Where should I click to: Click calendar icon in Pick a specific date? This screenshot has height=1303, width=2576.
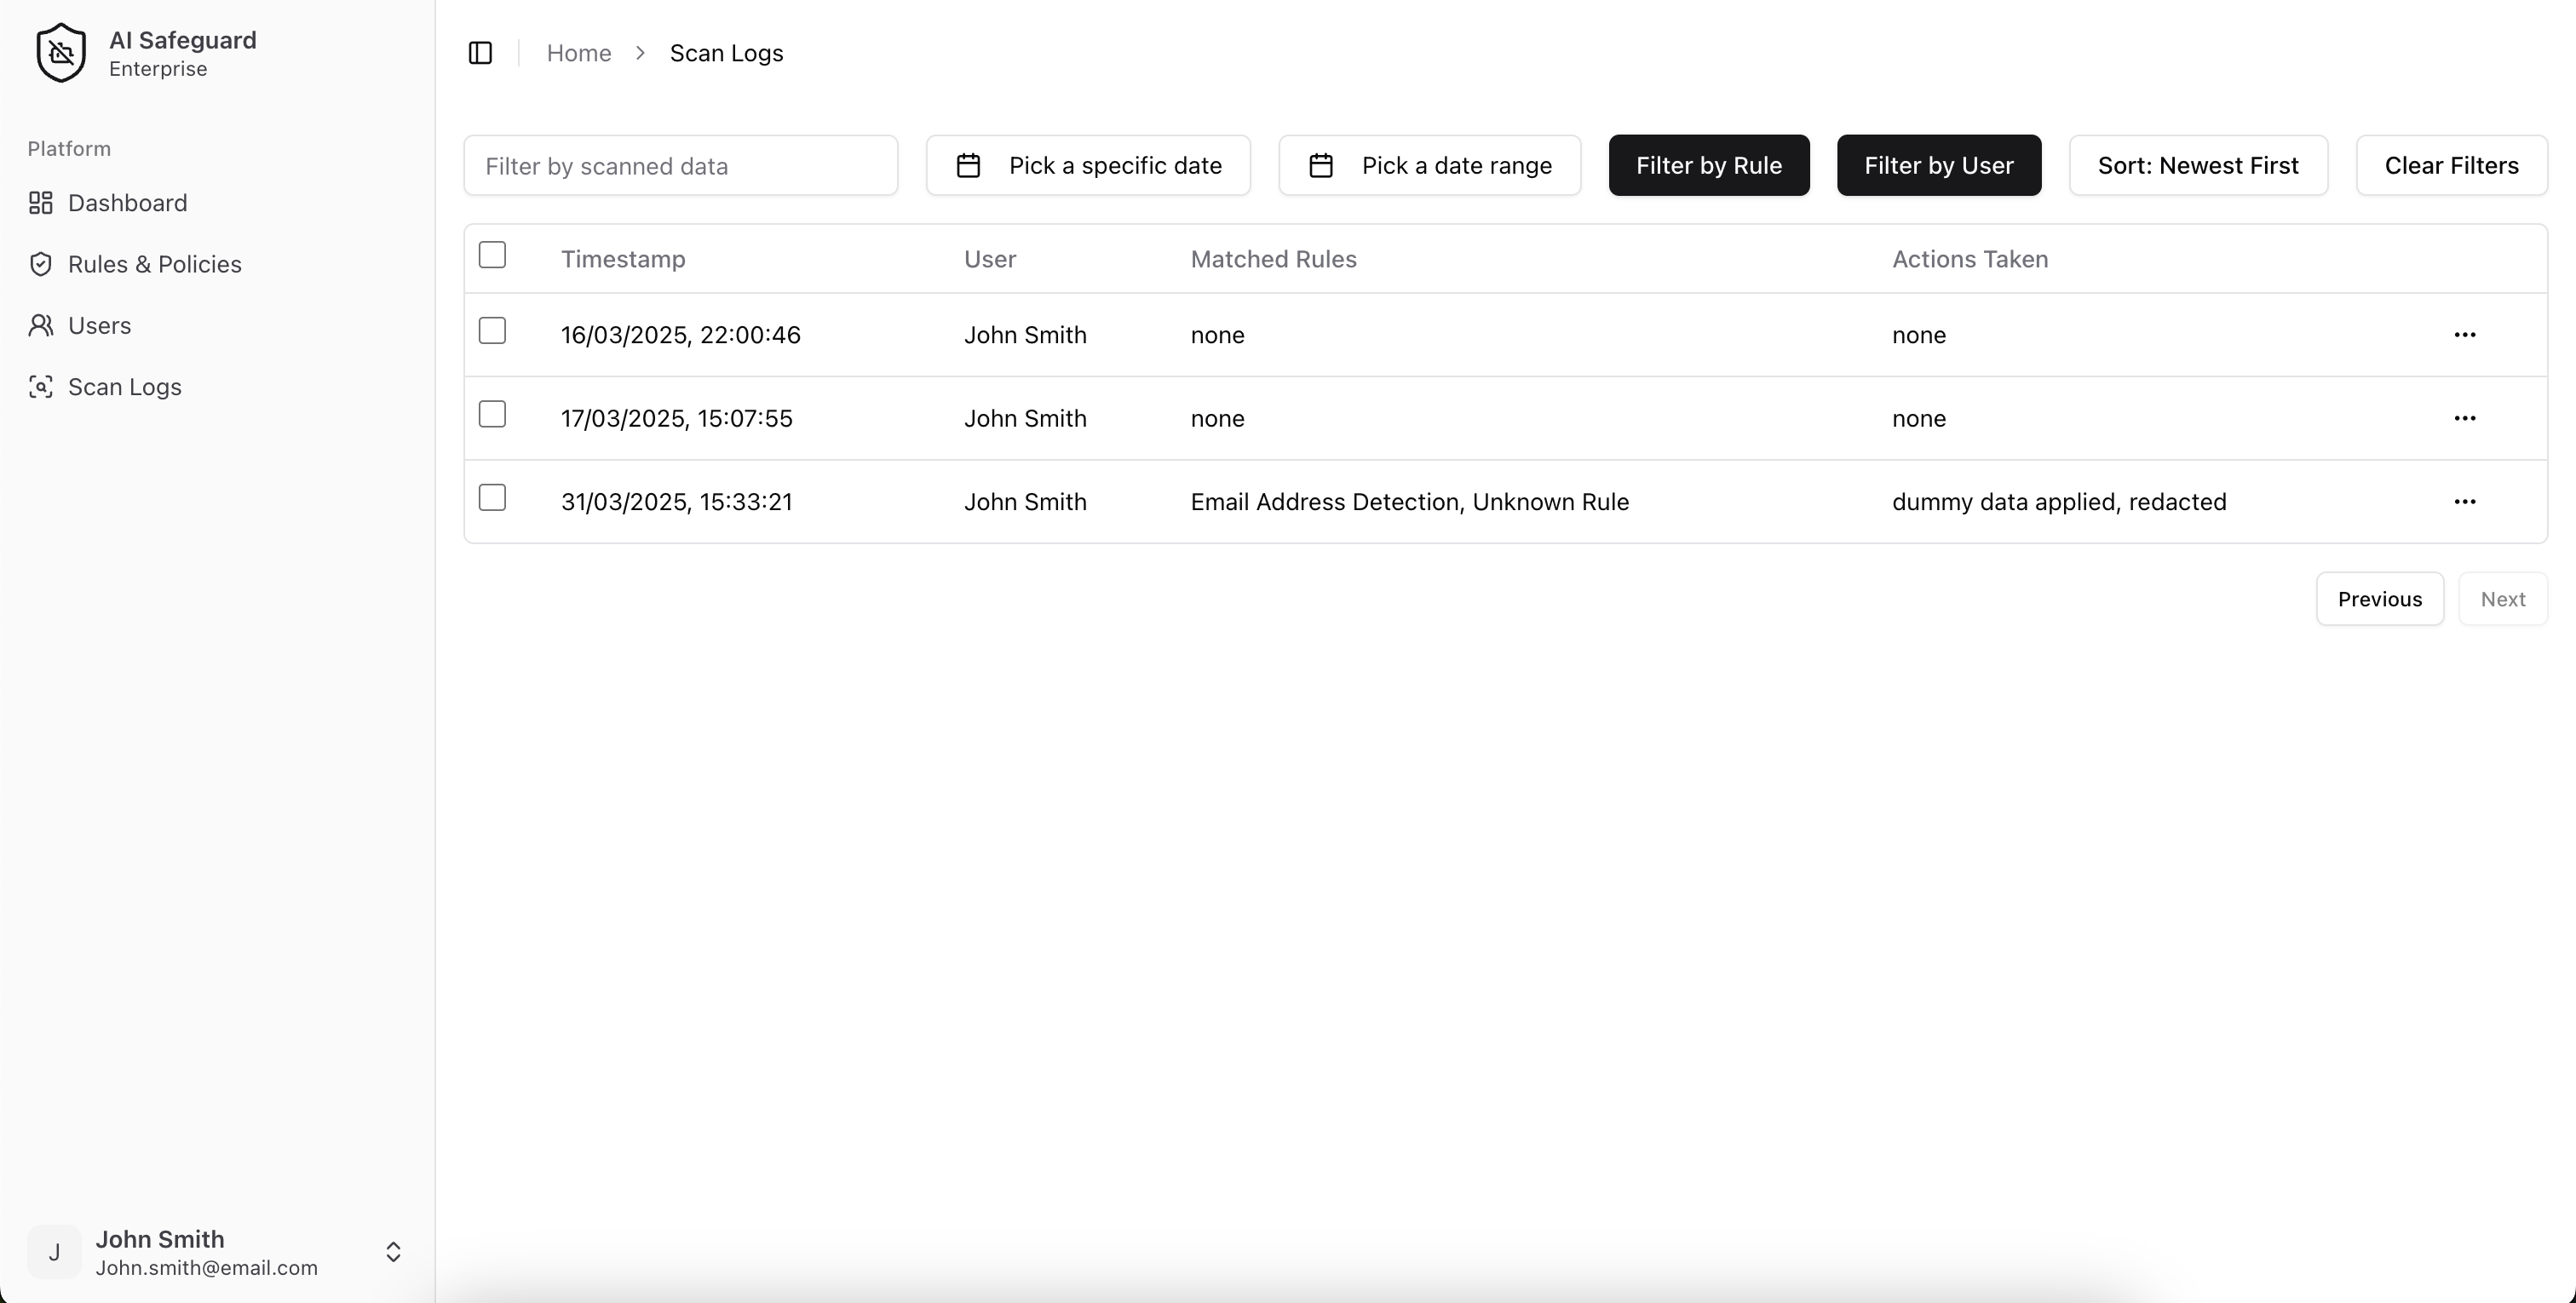coord(968,166)
